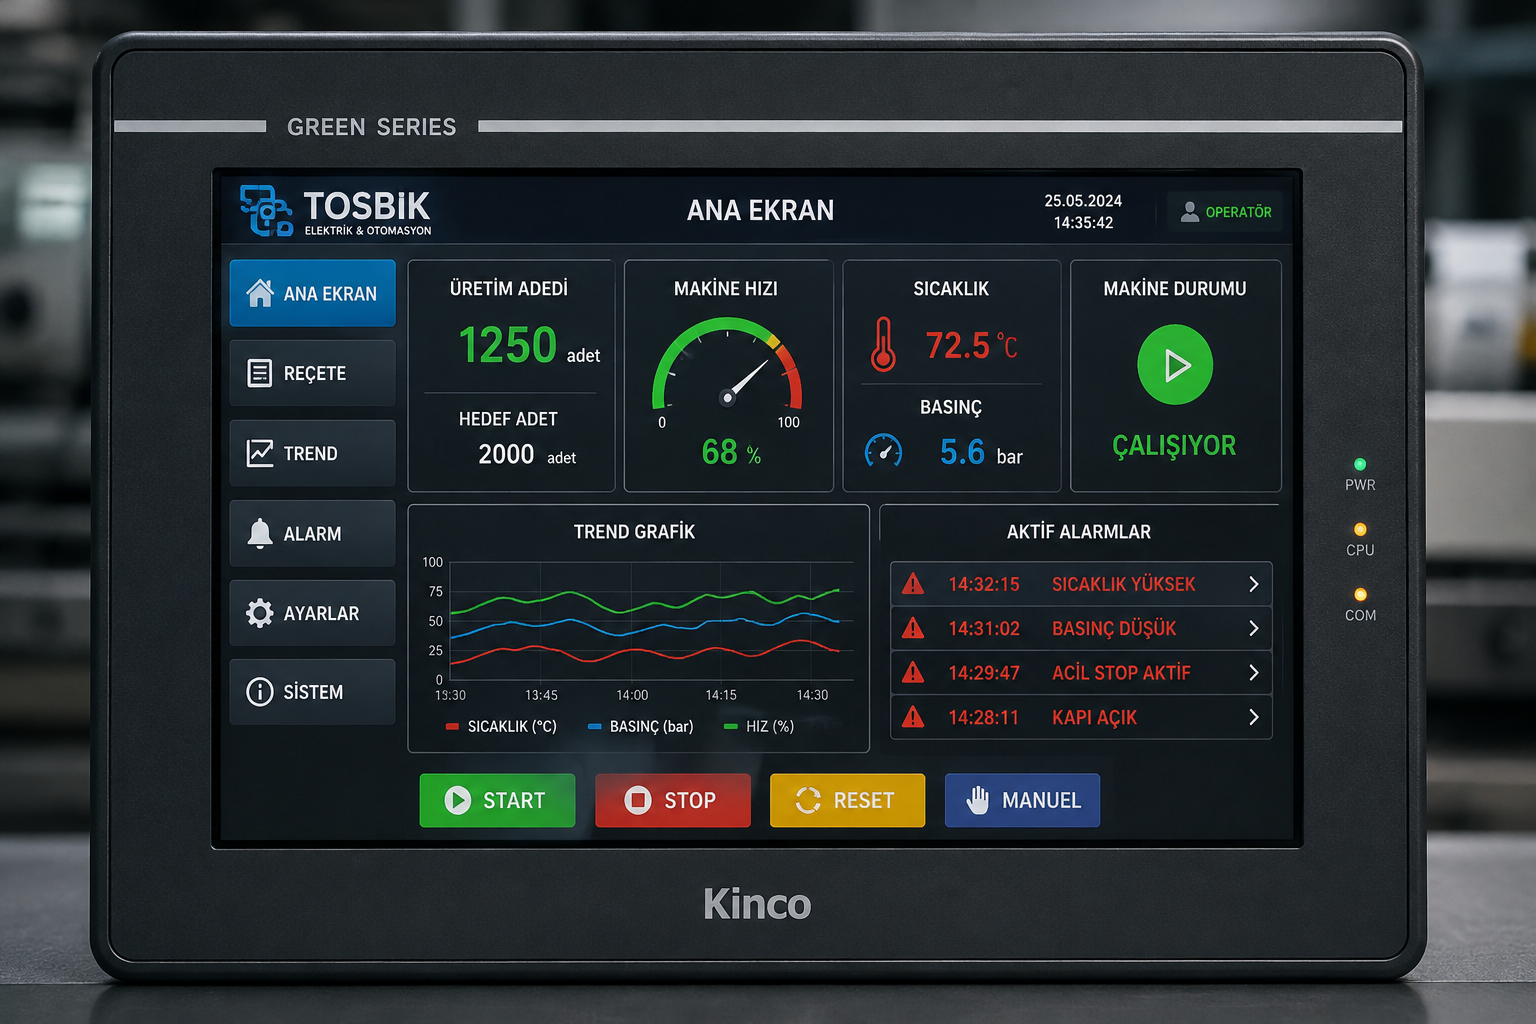The image size is (1536, 1024).
Task: Click warning triangle of 14:28:11 alarm
Action: pos(913,717)
